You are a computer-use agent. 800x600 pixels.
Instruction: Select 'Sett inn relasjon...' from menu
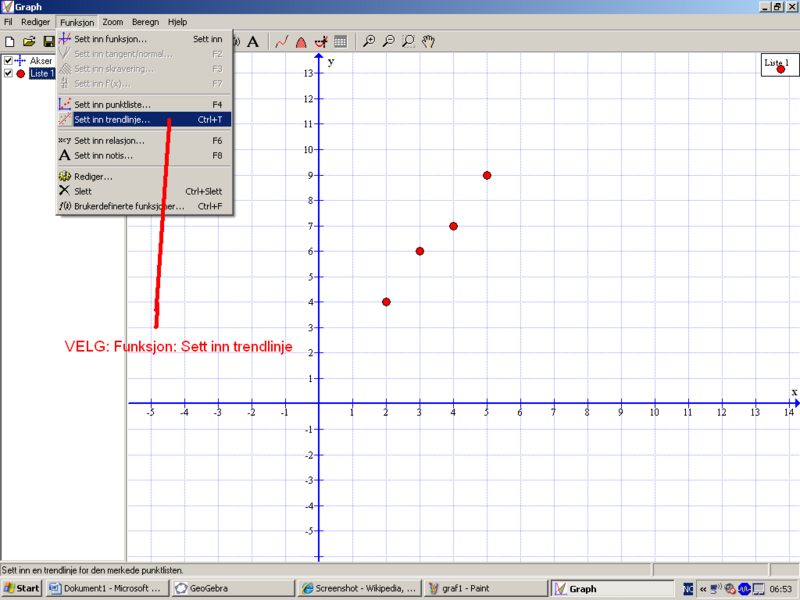109,141
